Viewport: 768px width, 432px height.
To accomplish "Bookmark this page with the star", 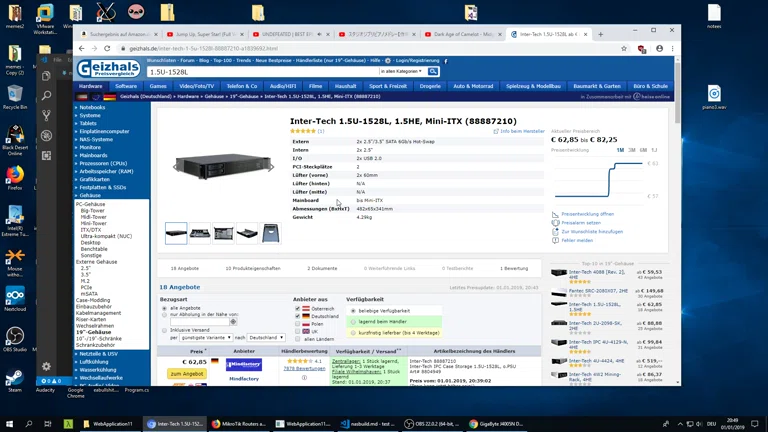I will tap(624, 48).
